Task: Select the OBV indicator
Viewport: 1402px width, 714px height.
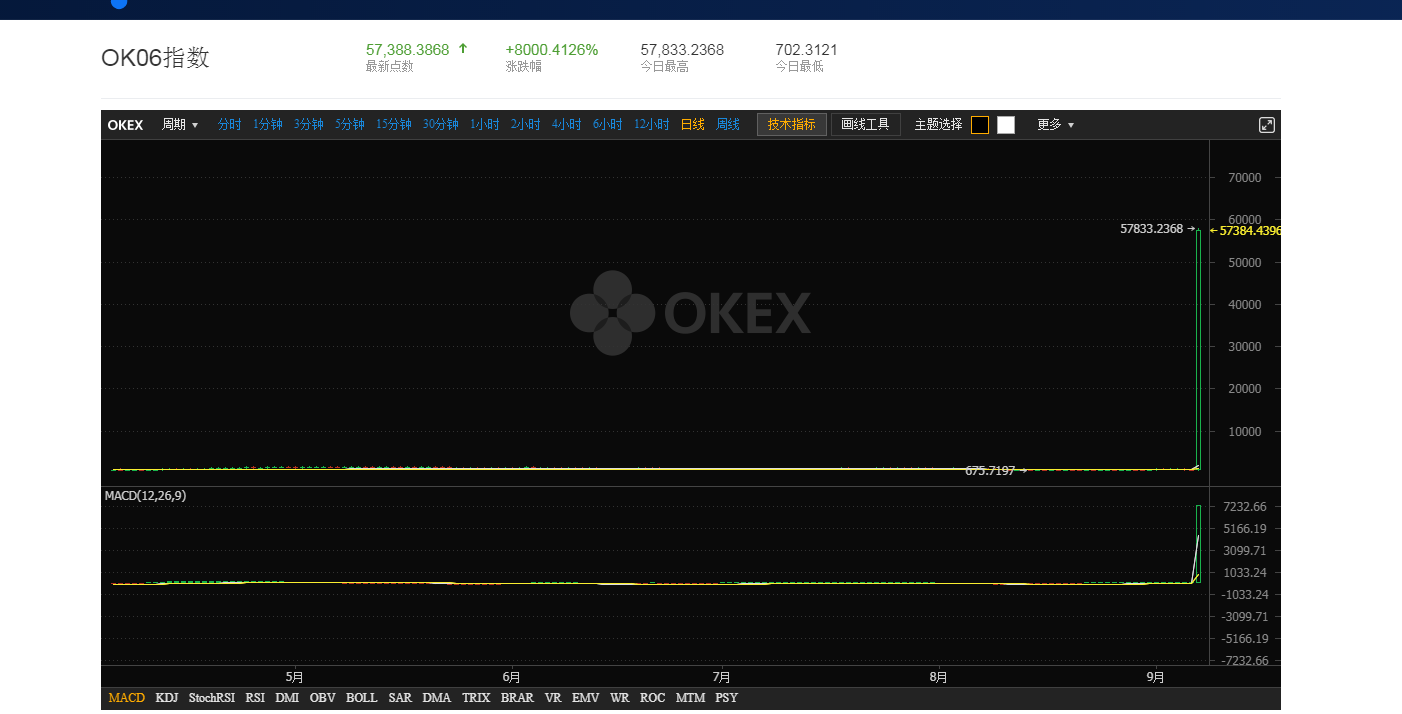Action: tap(323, 698)
